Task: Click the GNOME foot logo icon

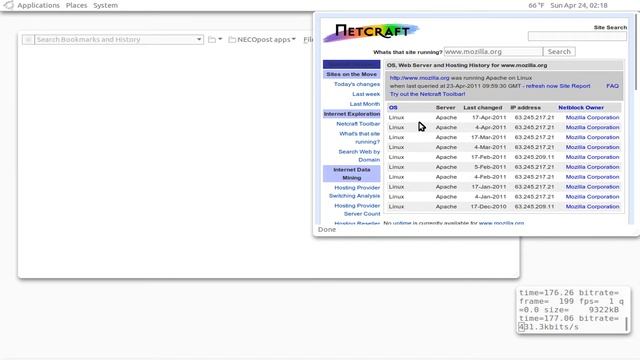Action: tap(8, 5)
